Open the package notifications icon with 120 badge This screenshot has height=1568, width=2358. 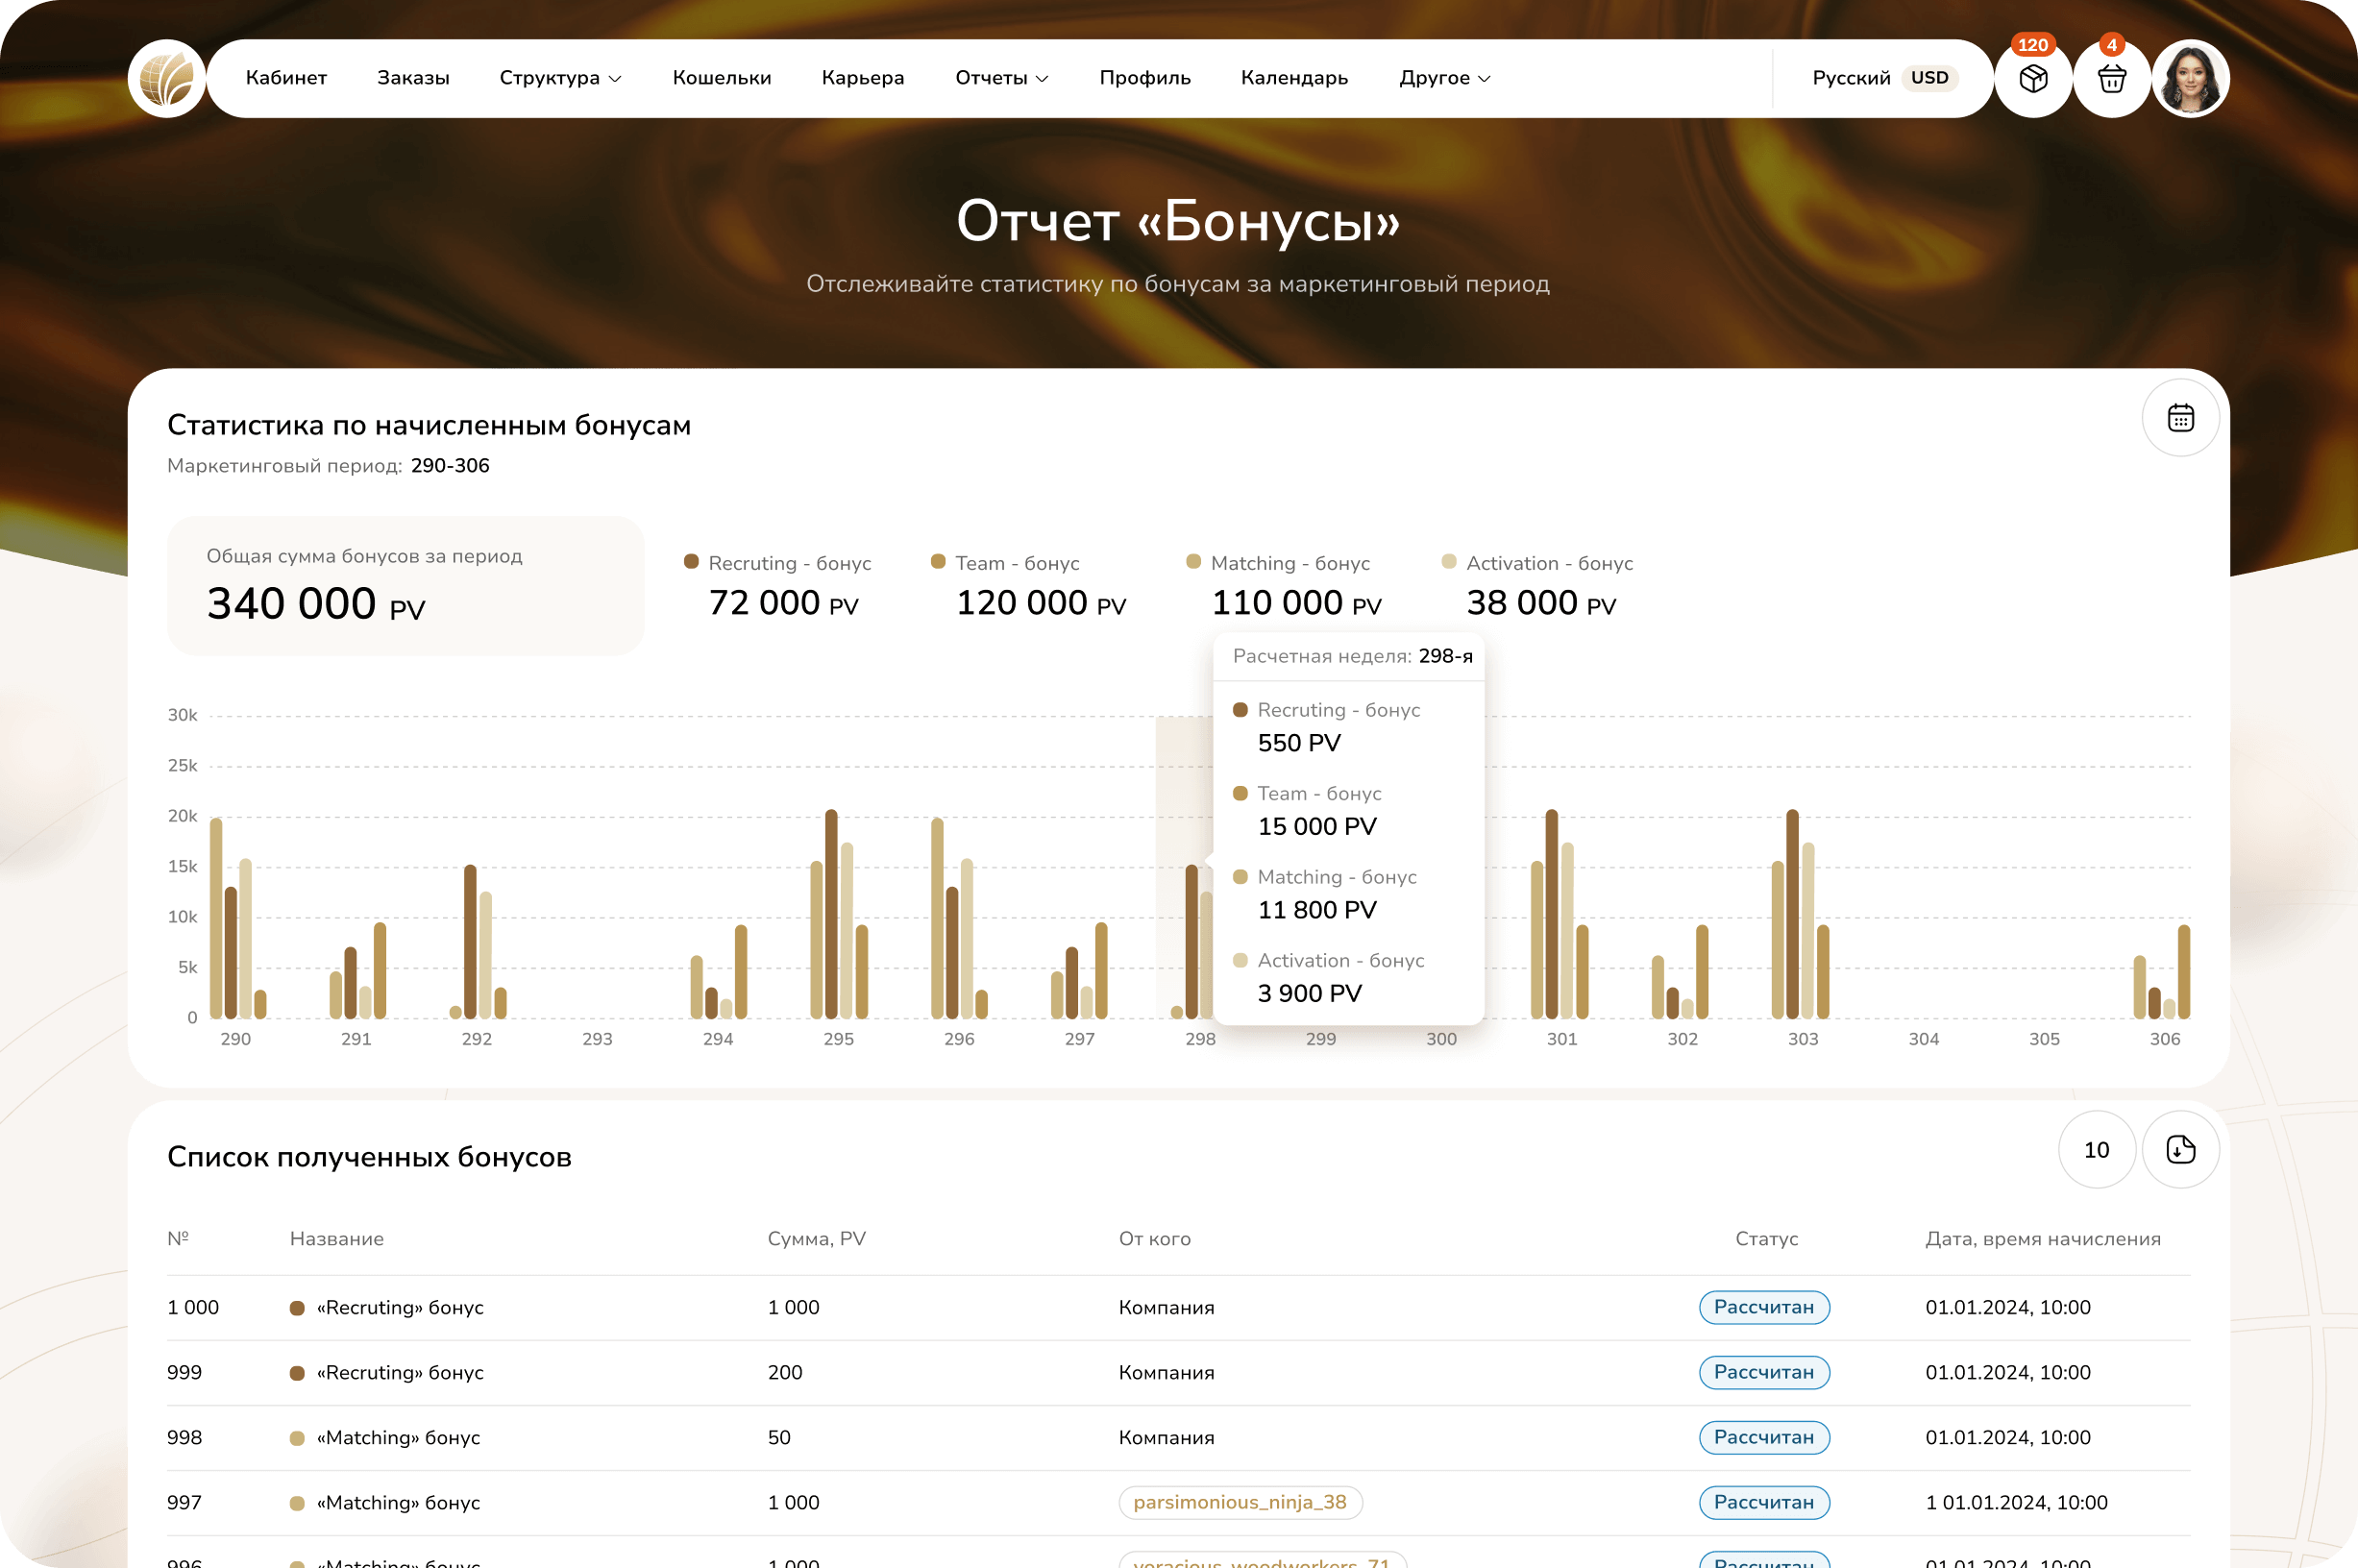[x=2032, y=79]
